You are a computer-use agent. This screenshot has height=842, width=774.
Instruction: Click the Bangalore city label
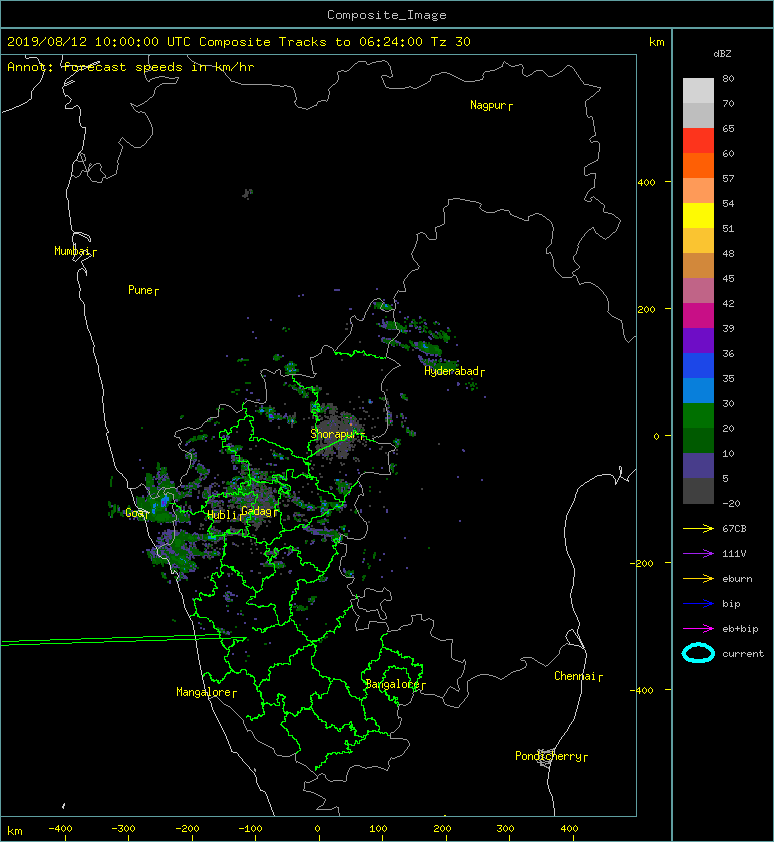[x=392, y=684]
